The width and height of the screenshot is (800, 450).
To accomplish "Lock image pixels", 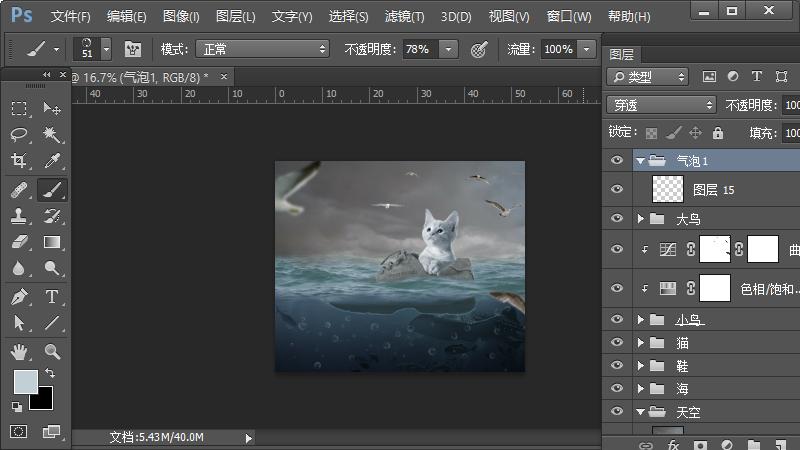I will pyautogui.click(x=673, y=133).
